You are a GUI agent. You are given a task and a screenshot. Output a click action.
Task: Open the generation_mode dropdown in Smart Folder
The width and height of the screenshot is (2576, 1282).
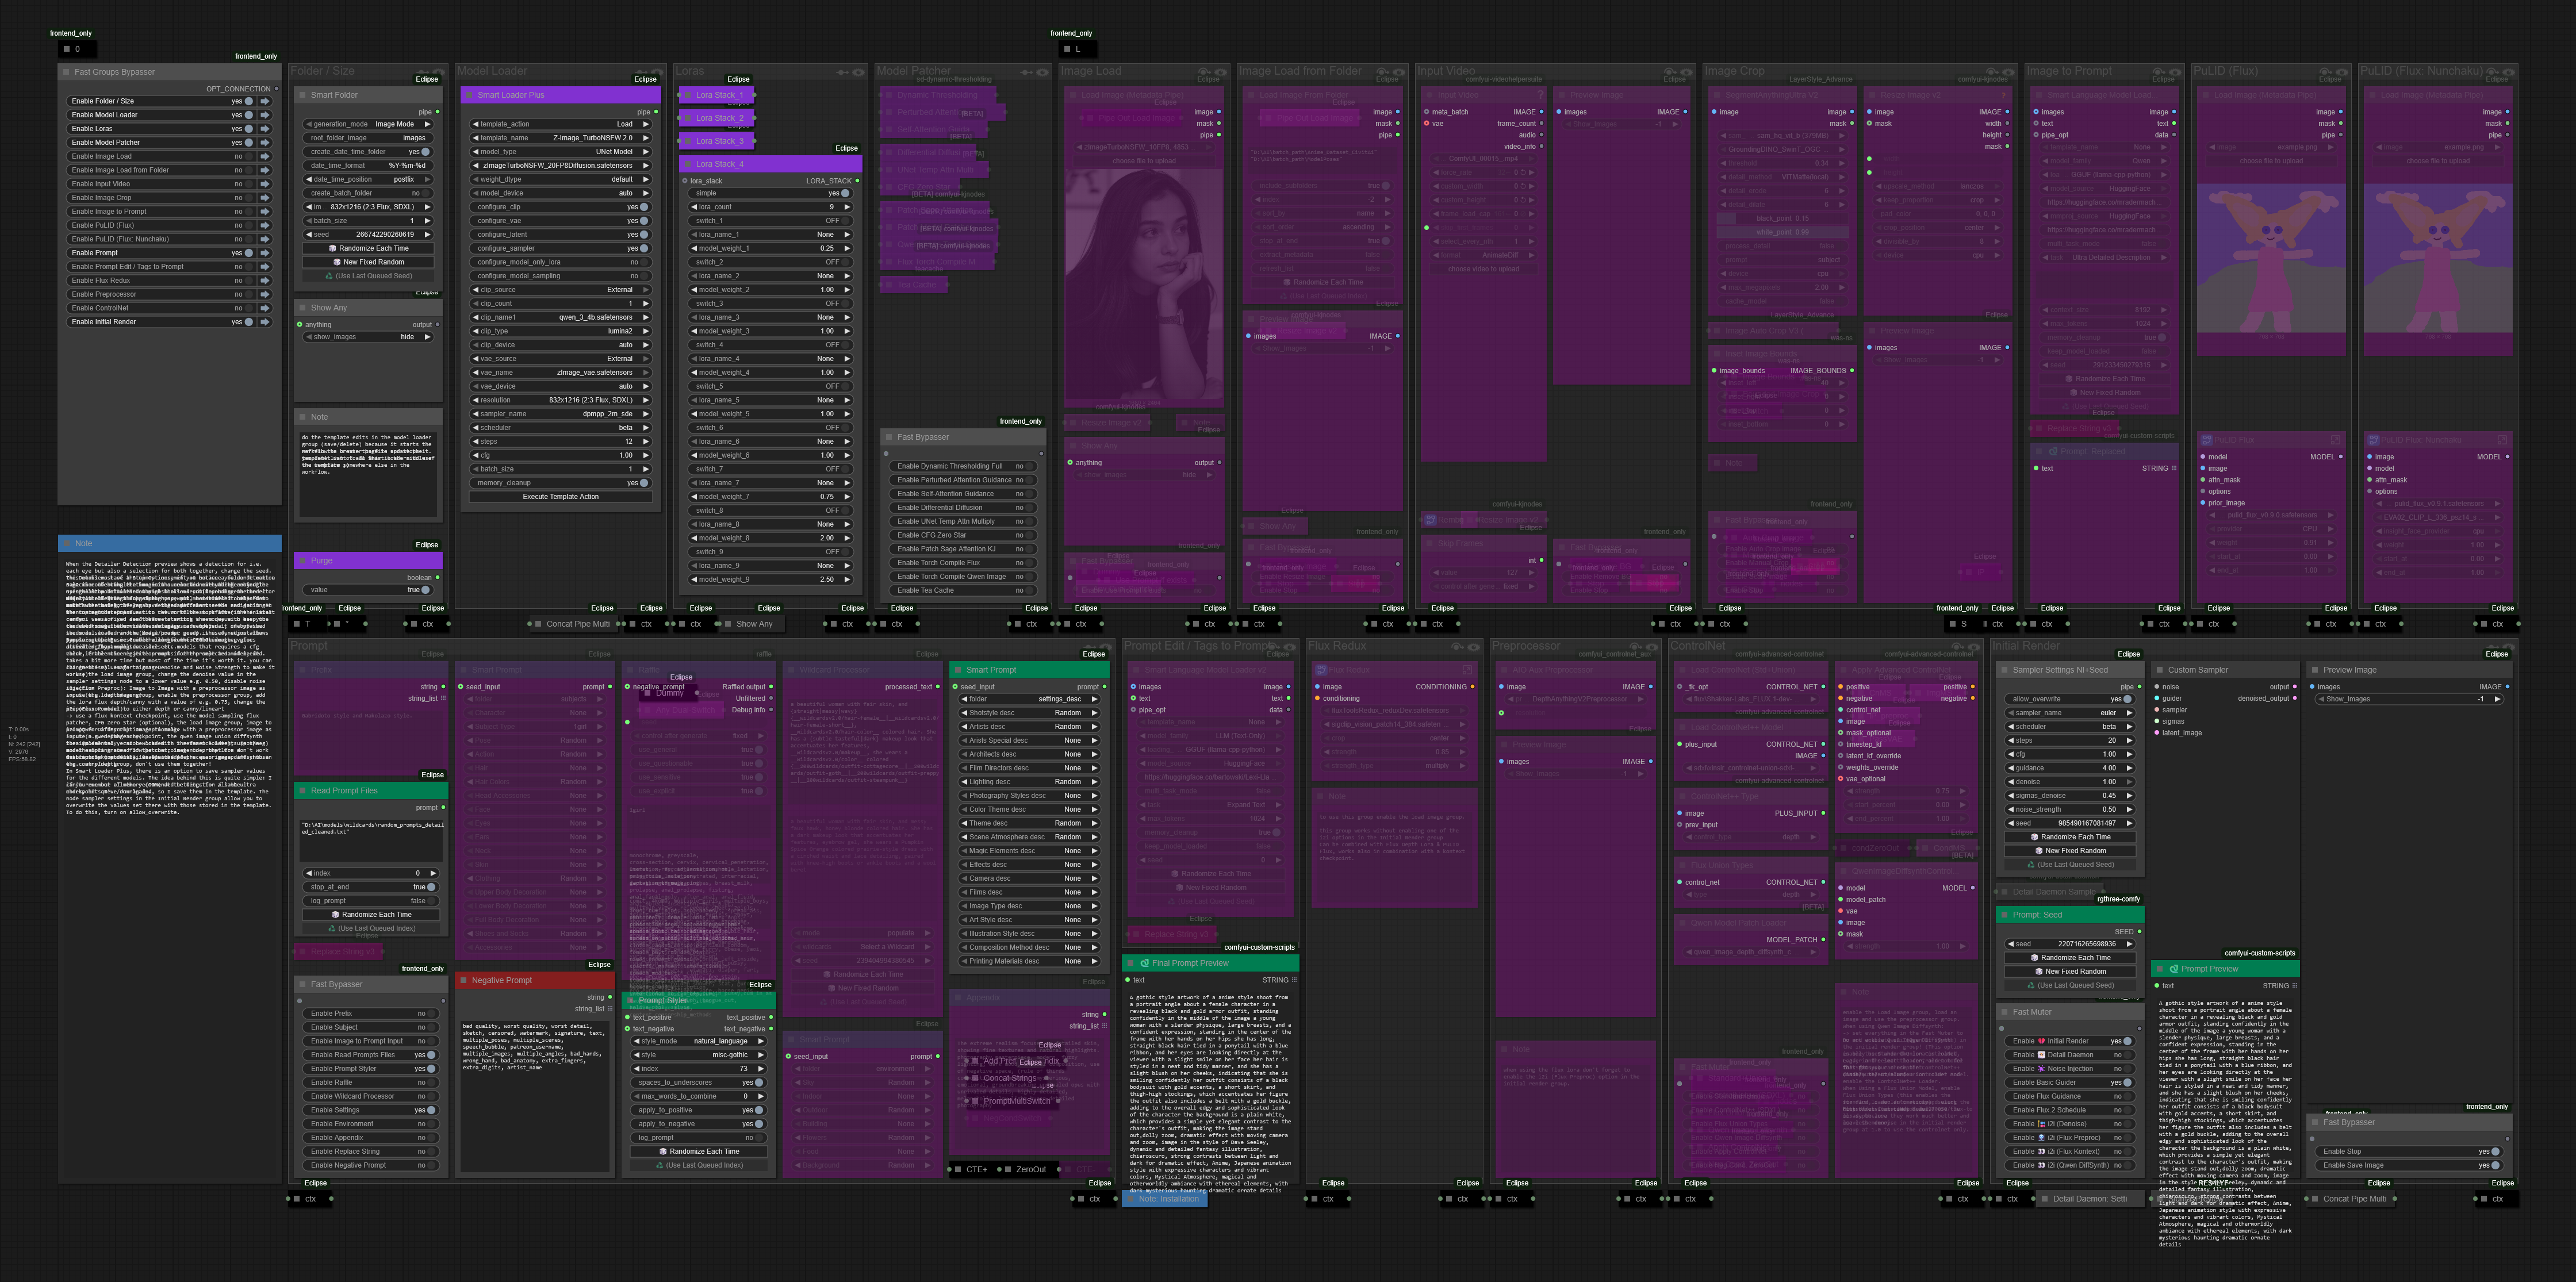tap(368, 125)
